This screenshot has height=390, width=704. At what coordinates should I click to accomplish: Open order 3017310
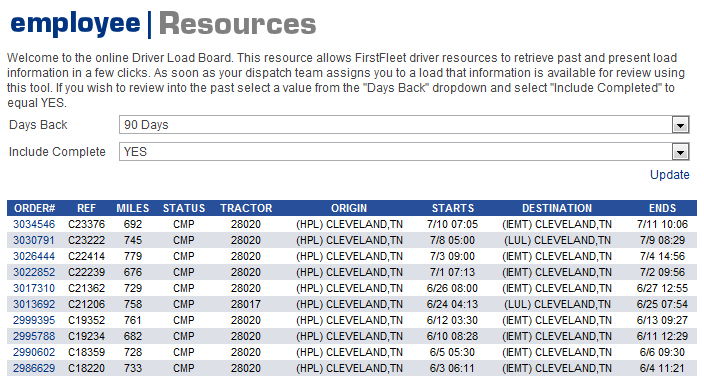34,289
